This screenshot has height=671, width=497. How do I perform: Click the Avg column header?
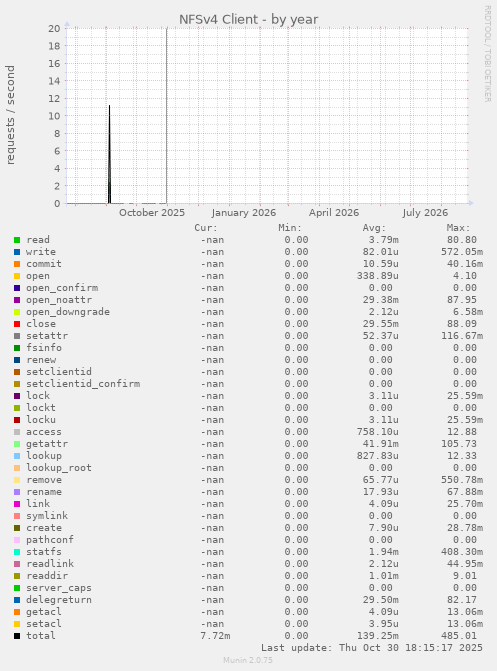pyautogui.click(x=374, y=228)
